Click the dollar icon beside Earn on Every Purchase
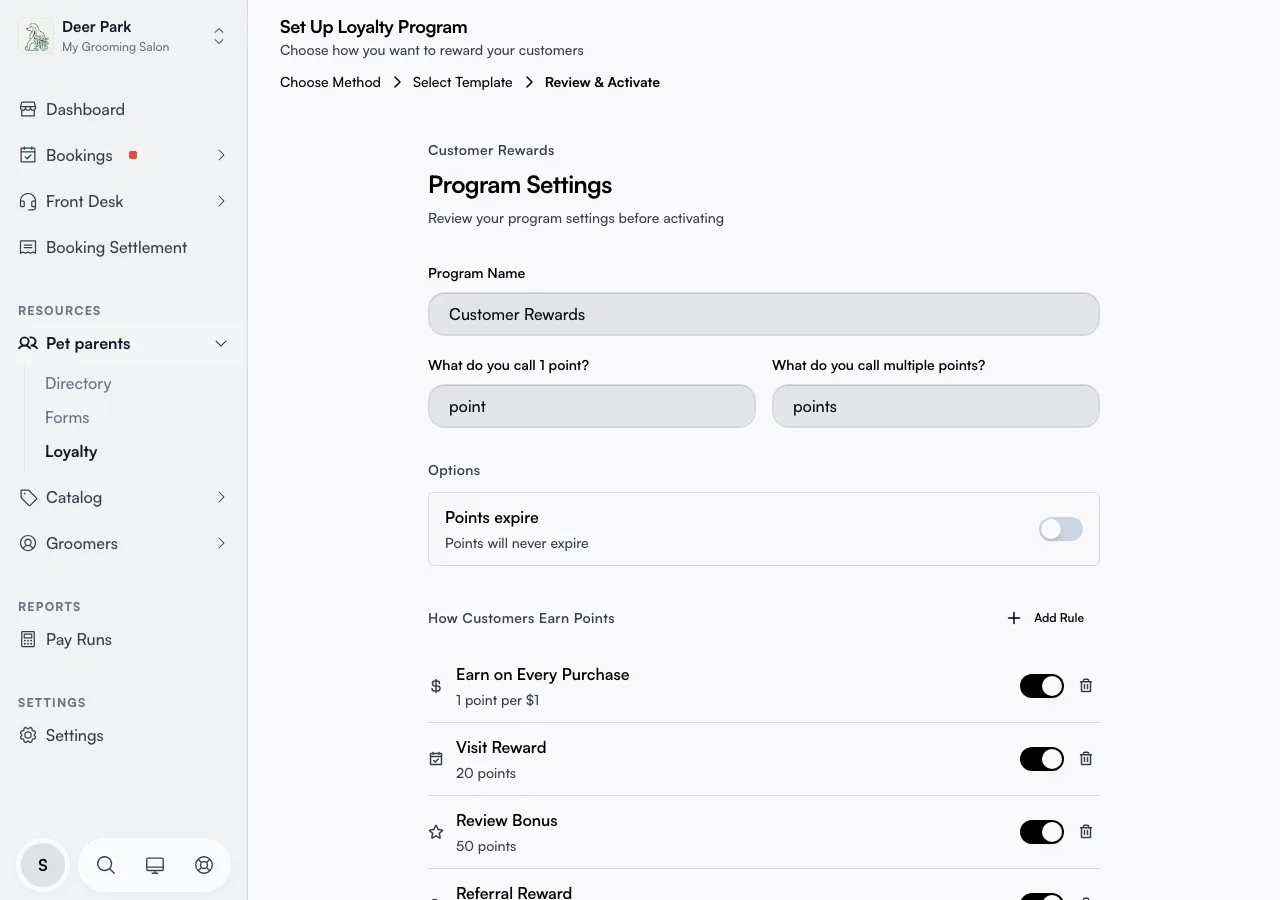The width and height of the screenshot is (1280, 900). (436, 686)
